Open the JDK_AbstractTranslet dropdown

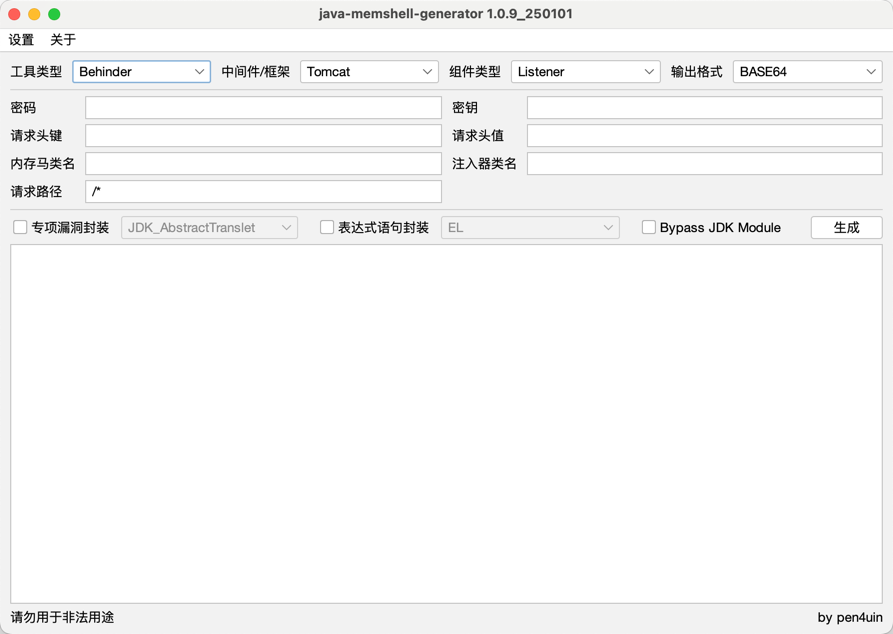pyautogui.click(x=209, y=228)
